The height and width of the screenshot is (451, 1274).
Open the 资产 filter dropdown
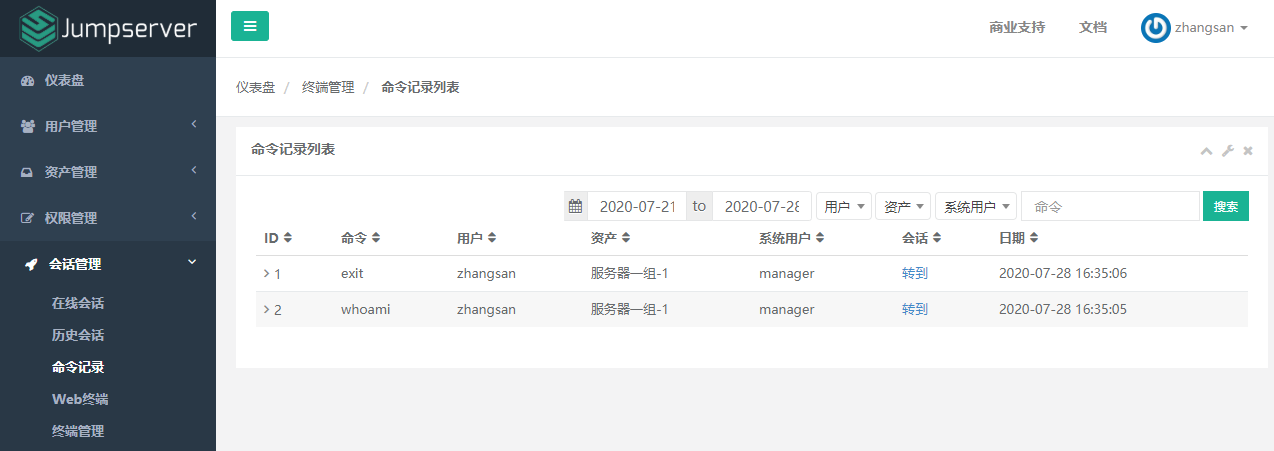point(904,206)
